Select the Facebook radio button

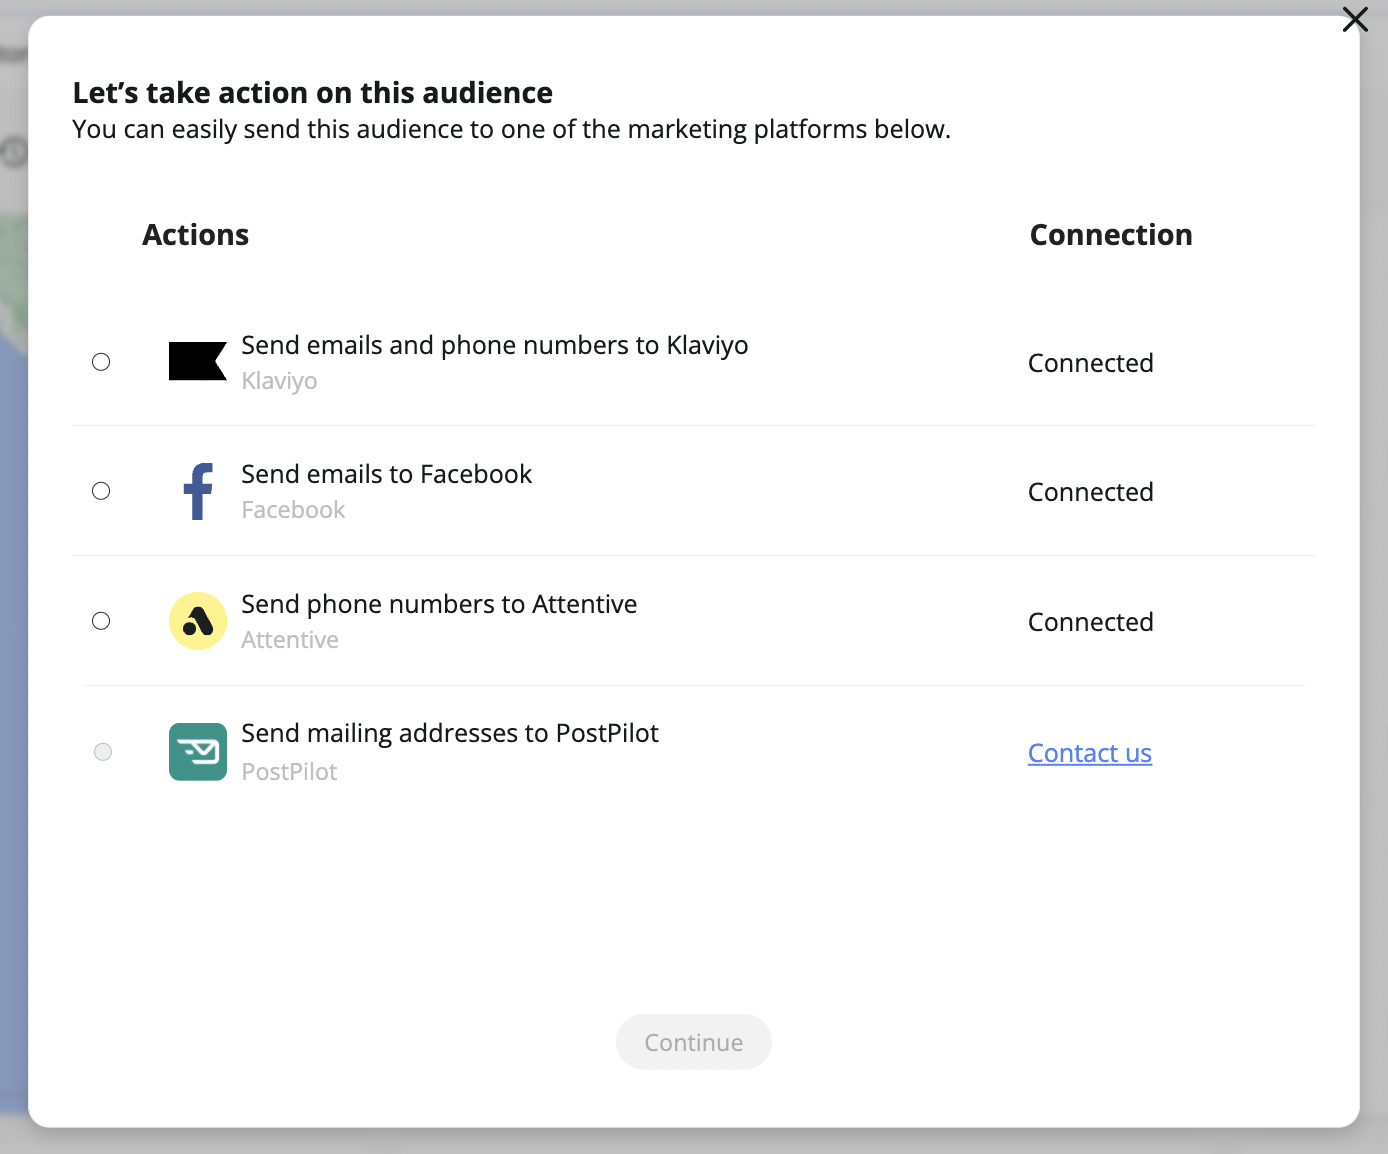pyautogui.click(x=101, y=491)
